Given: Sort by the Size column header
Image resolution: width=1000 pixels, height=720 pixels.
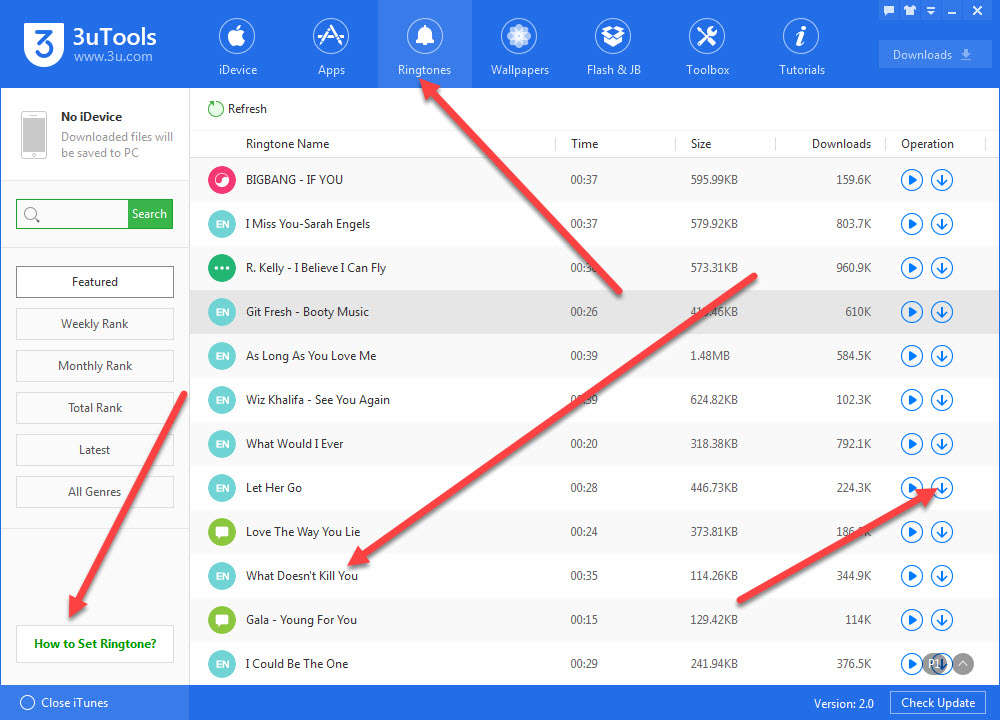Looking at the screenshot, I should [701, 144].
